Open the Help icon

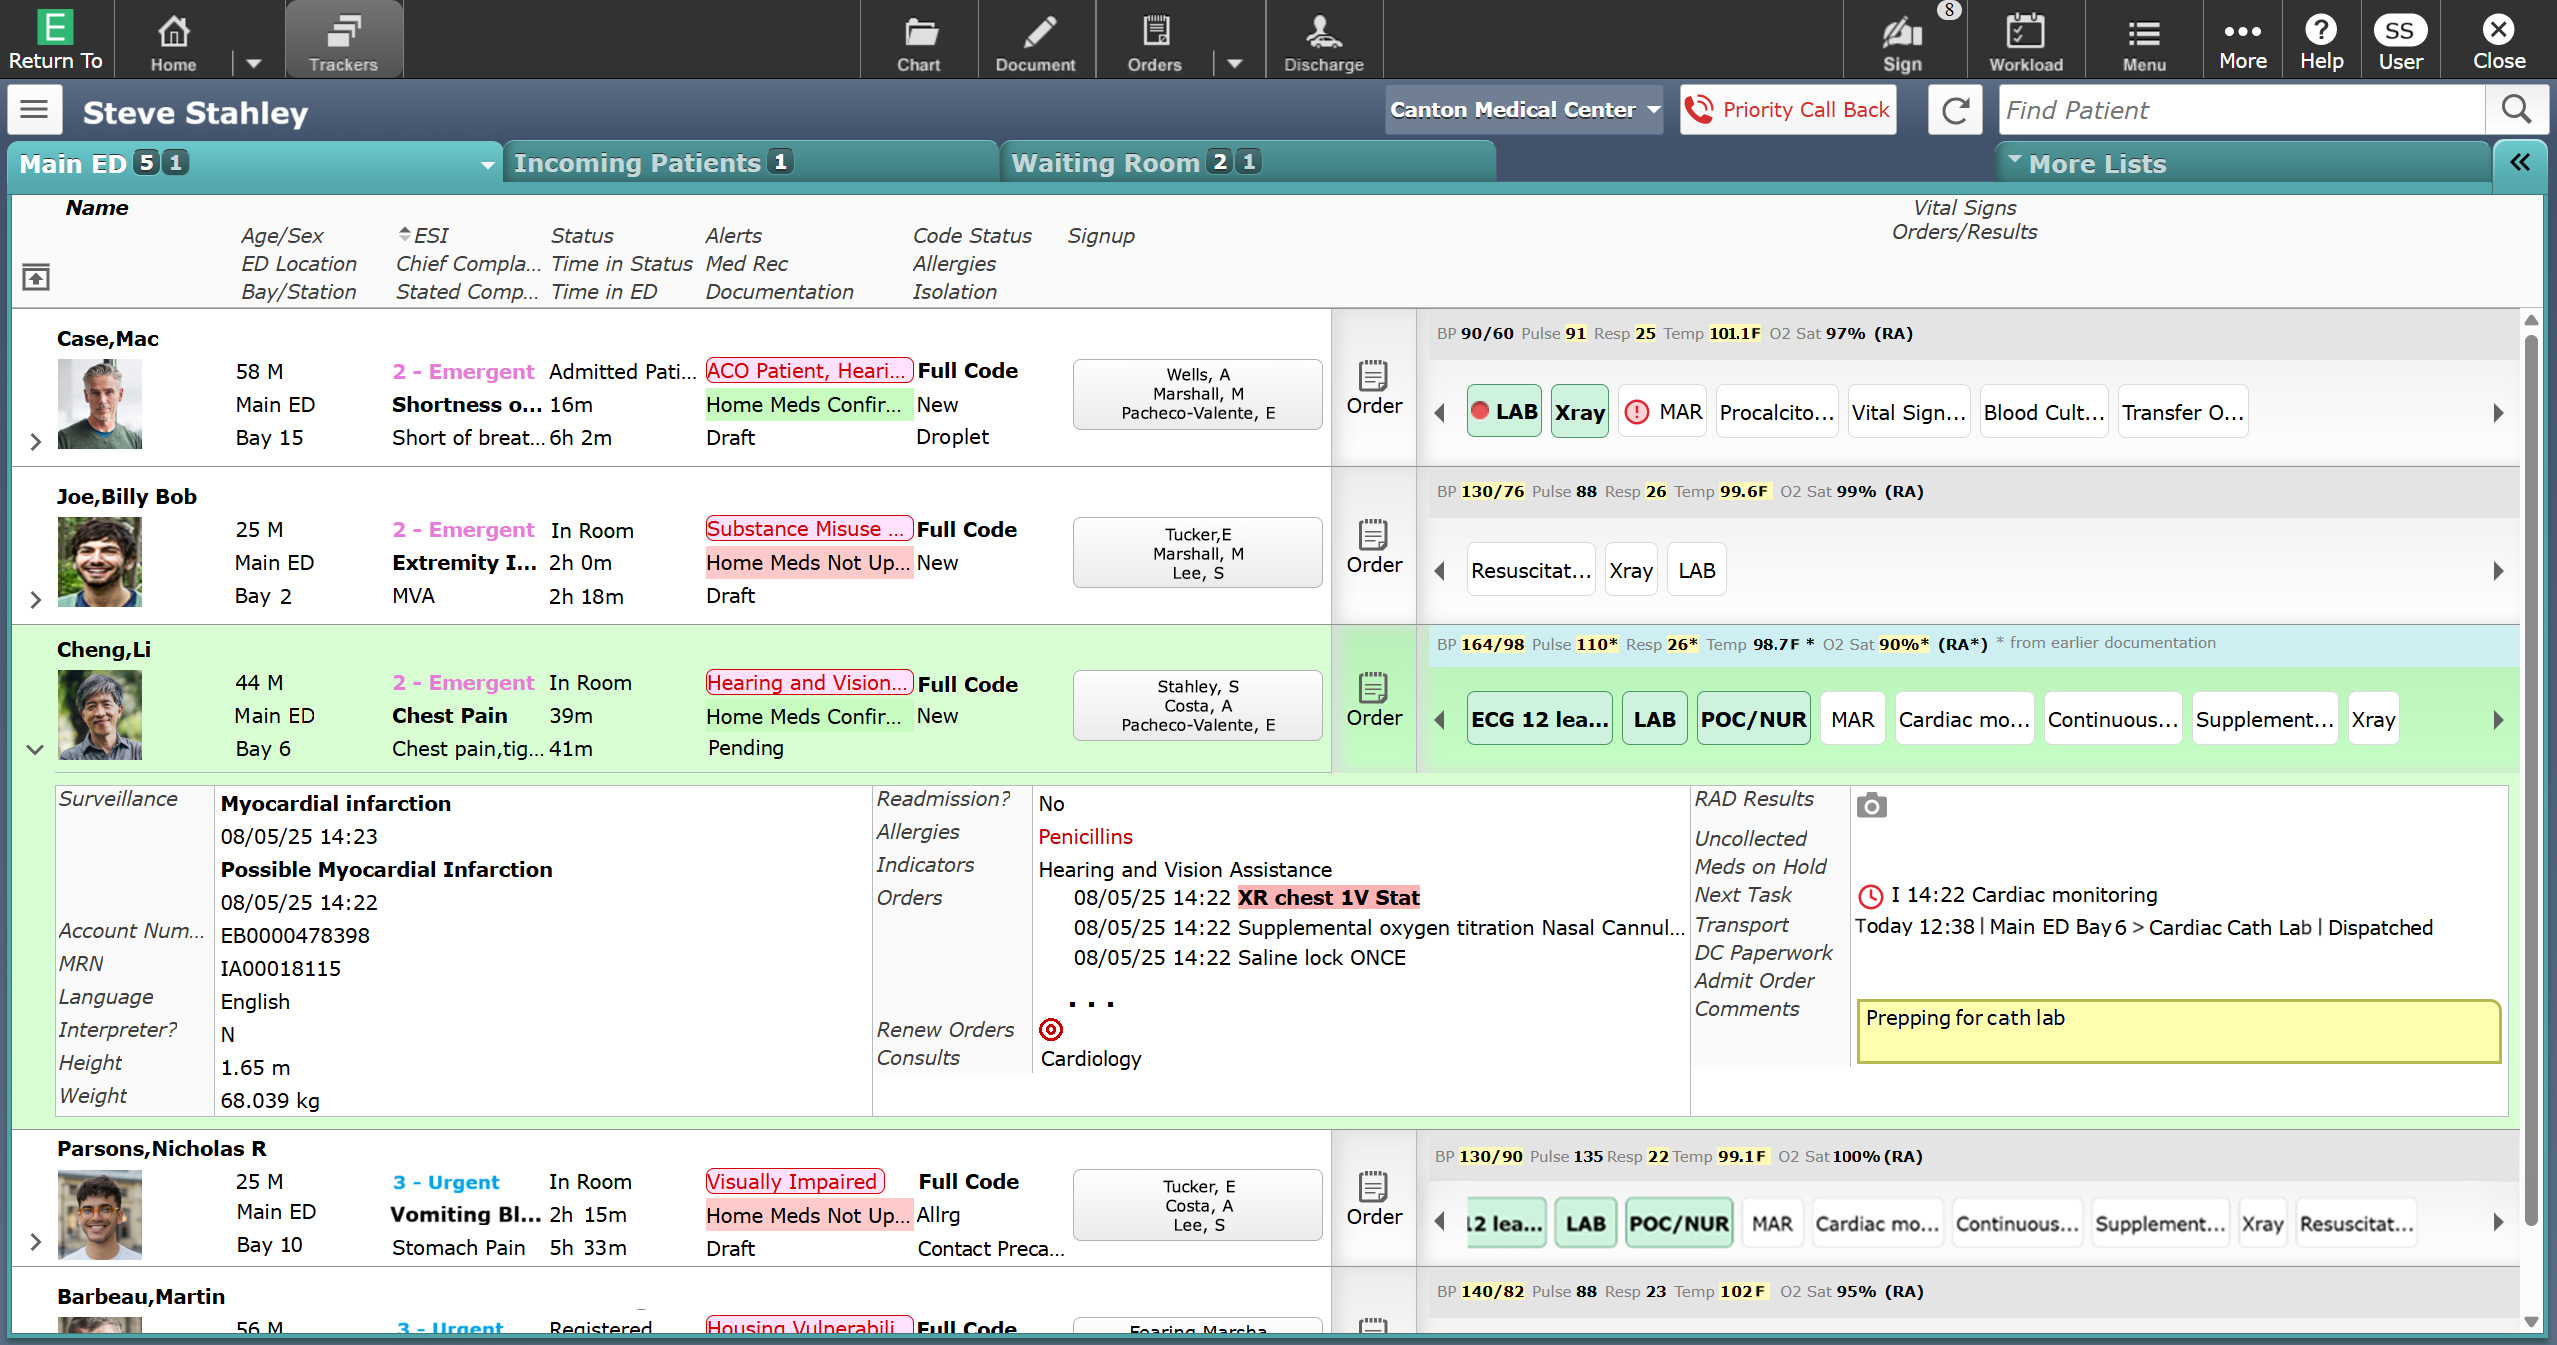[x=2321, y=40]
